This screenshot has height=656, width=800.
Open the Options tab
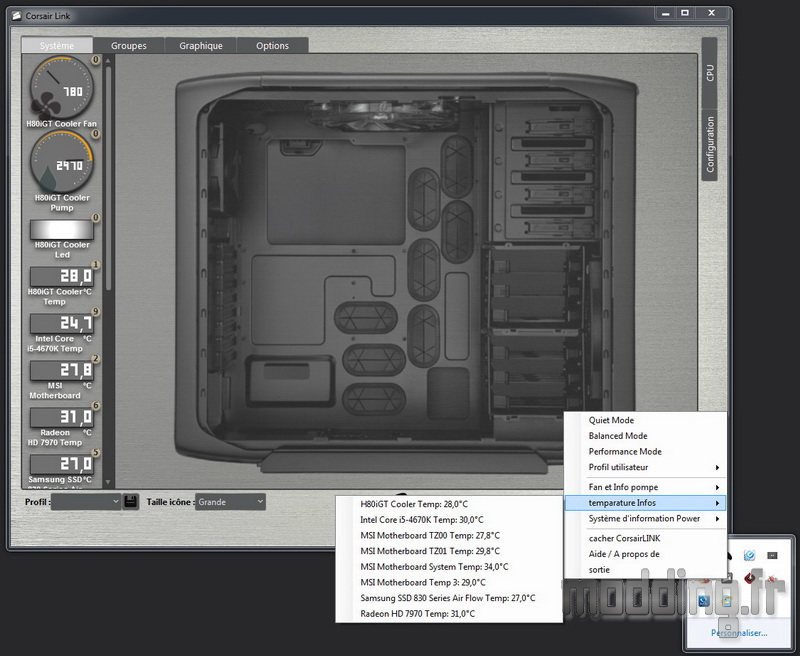point(272,45)
